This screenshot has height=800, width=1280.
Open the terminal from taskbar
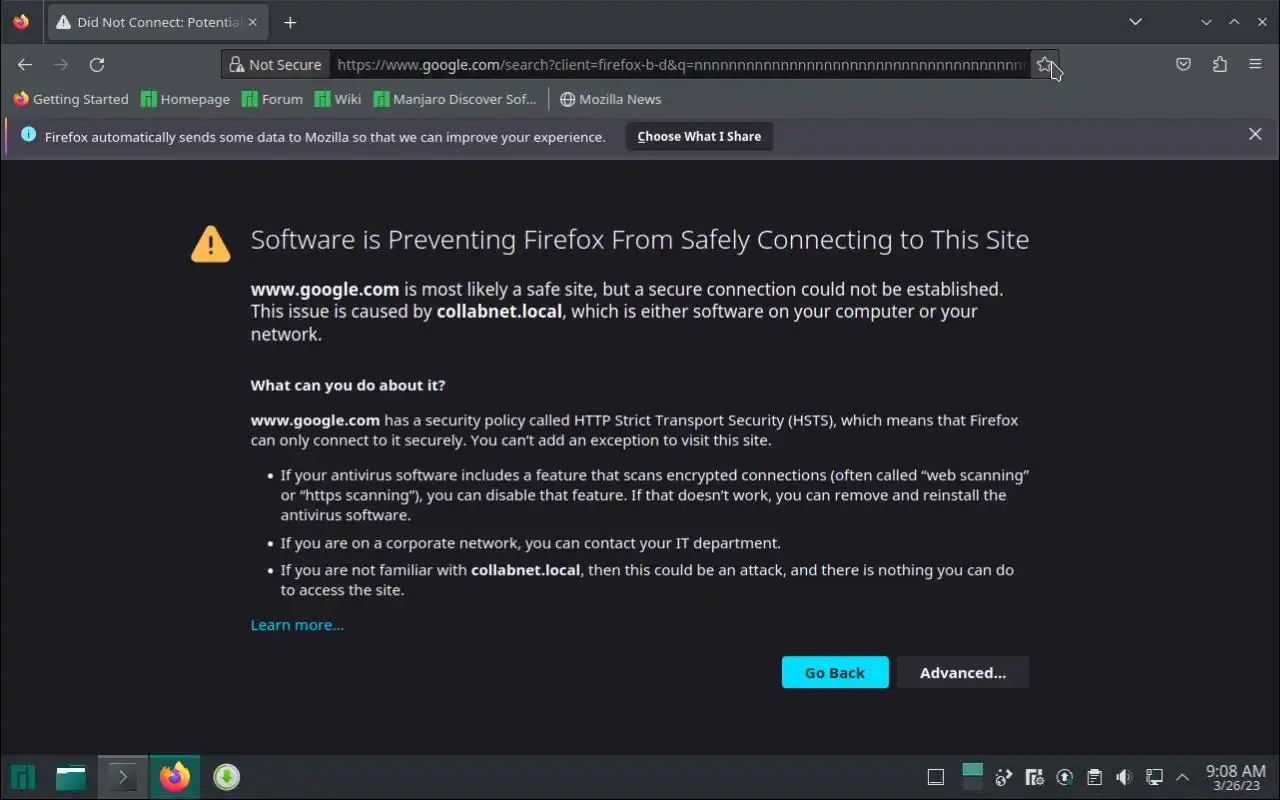pos(123,777)
